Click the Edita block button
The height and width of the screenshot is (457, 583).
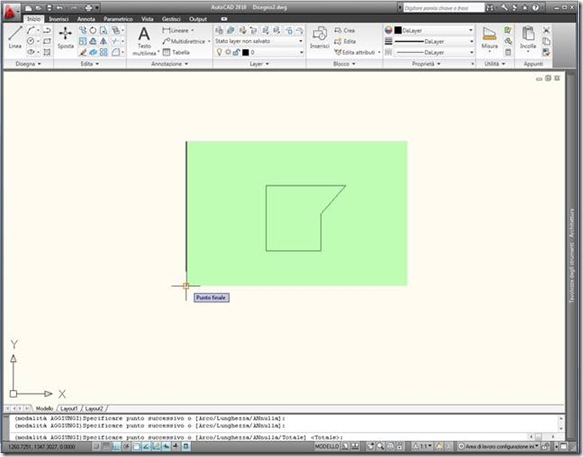(345, 41)
